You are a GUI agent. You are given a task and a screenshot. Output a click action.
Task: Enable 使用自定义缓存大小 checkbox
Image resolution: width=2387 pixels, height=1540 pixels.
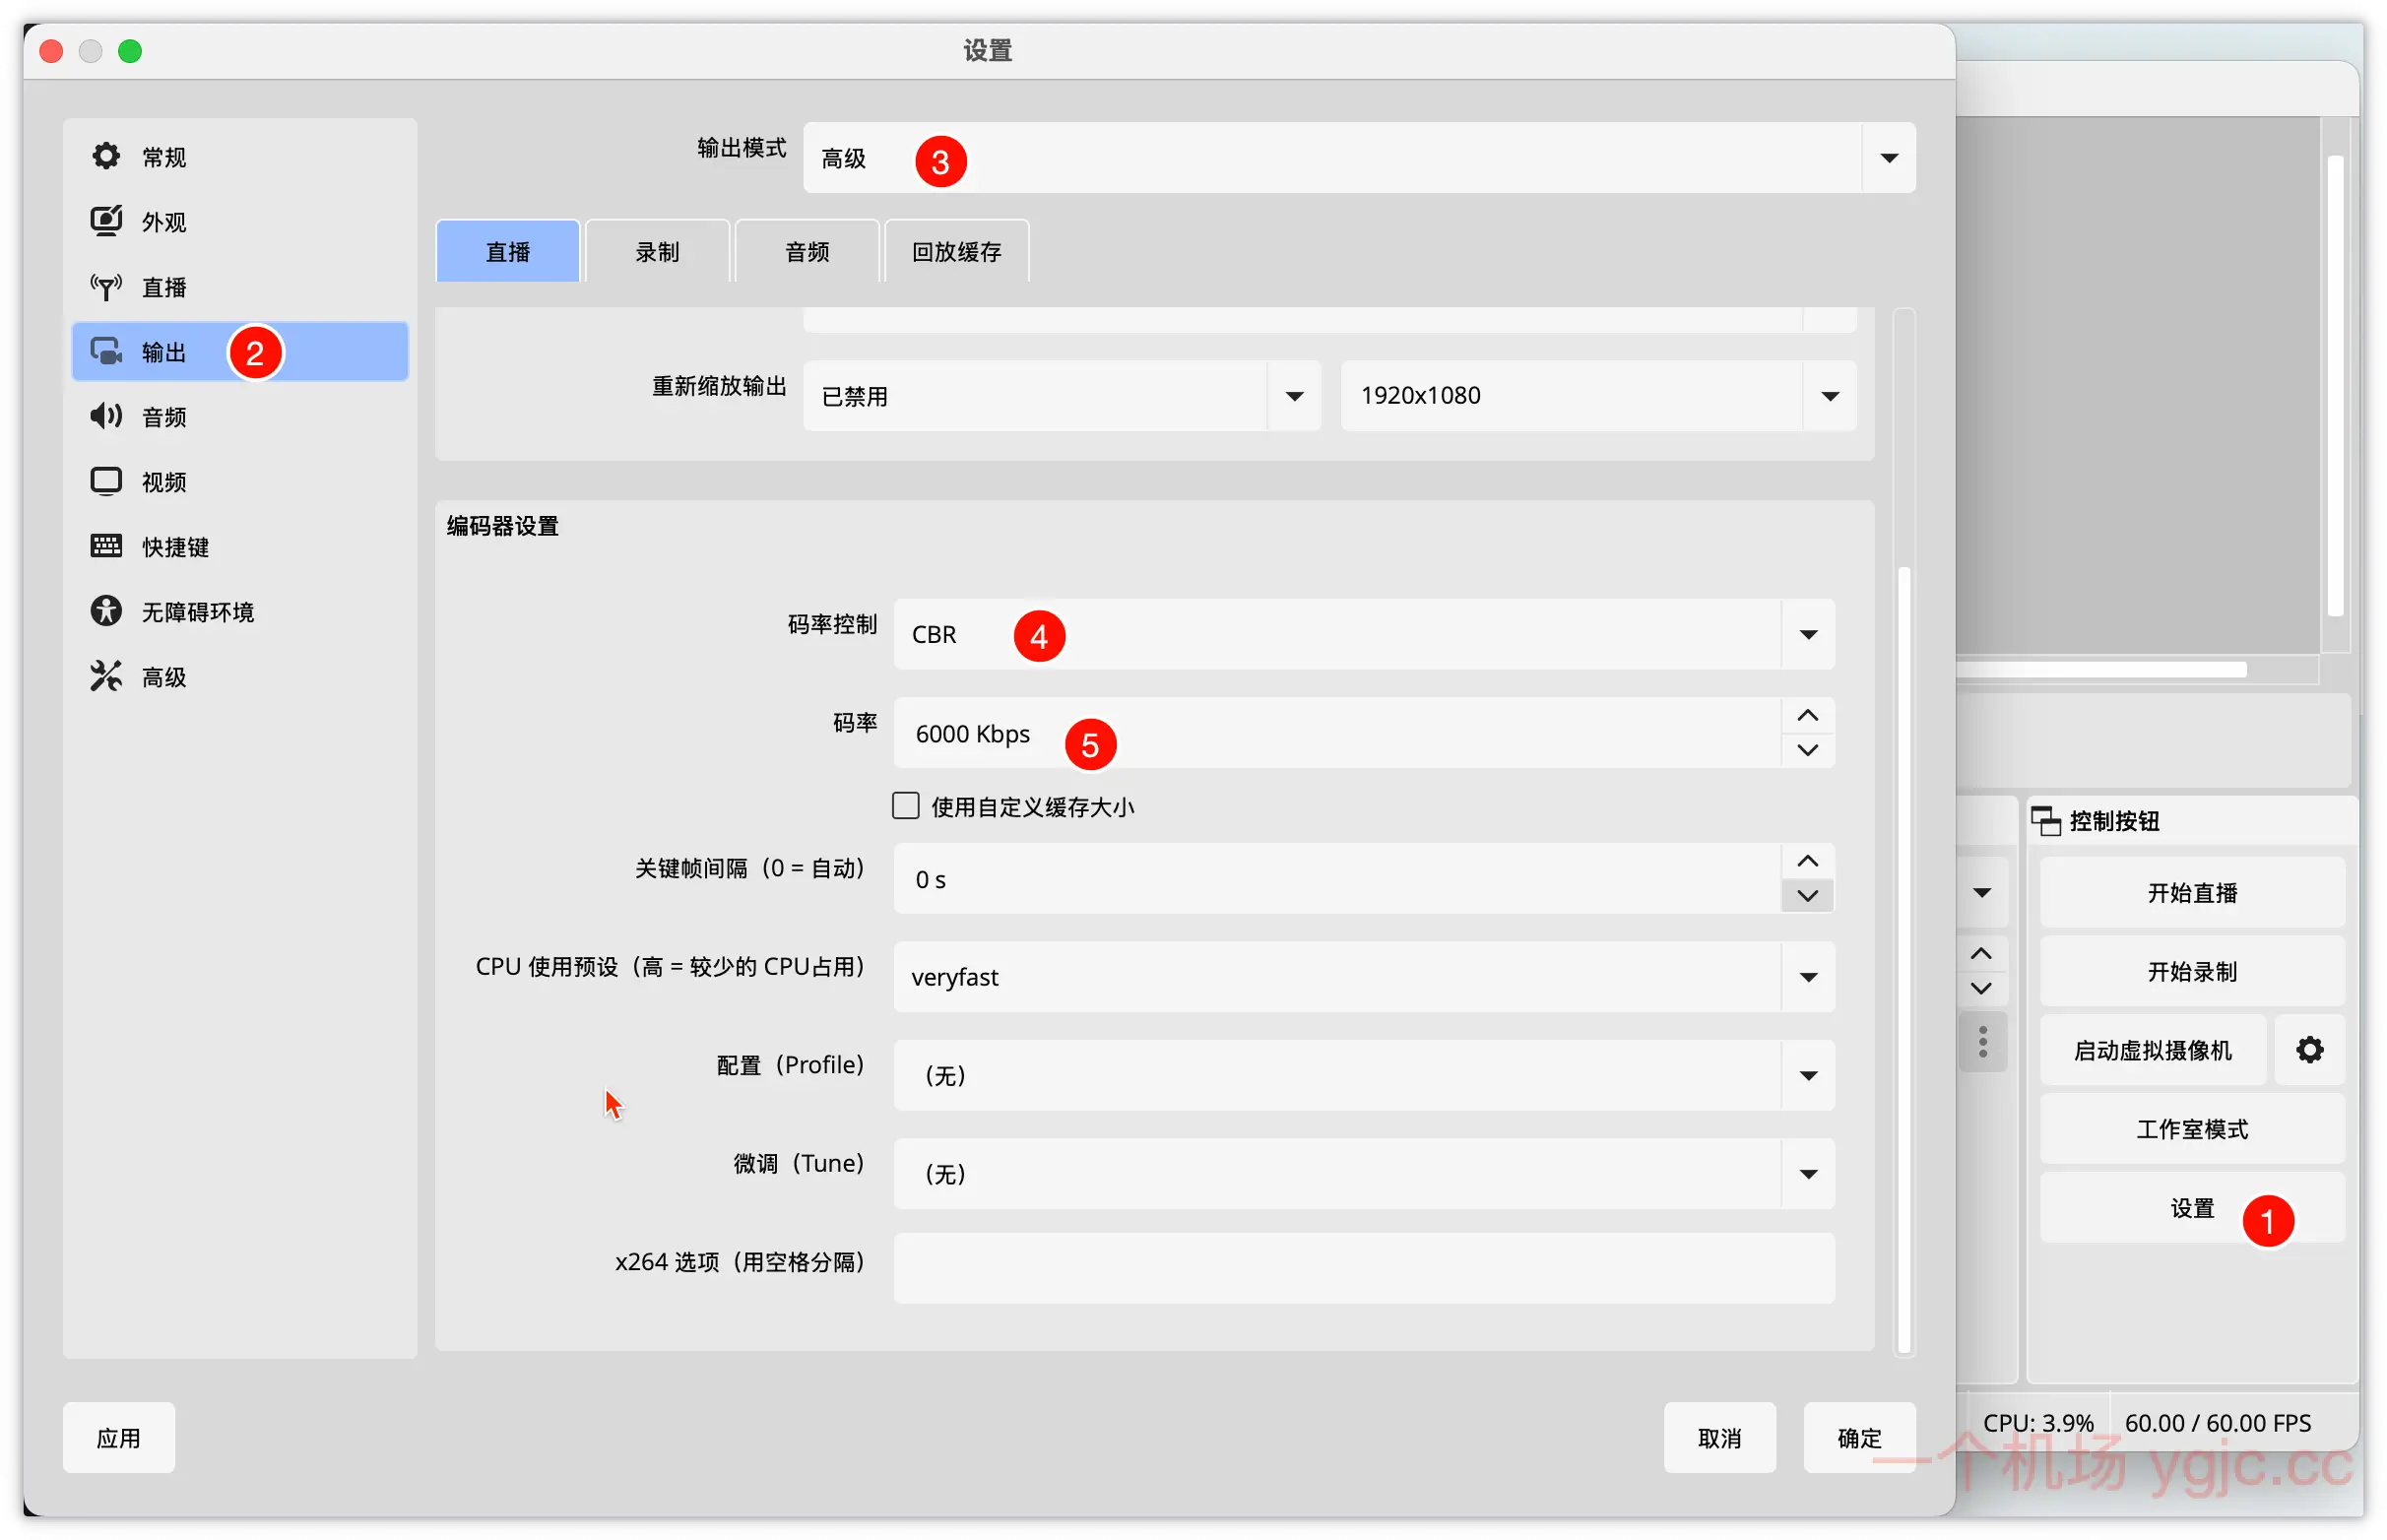[x=905, y=805]
